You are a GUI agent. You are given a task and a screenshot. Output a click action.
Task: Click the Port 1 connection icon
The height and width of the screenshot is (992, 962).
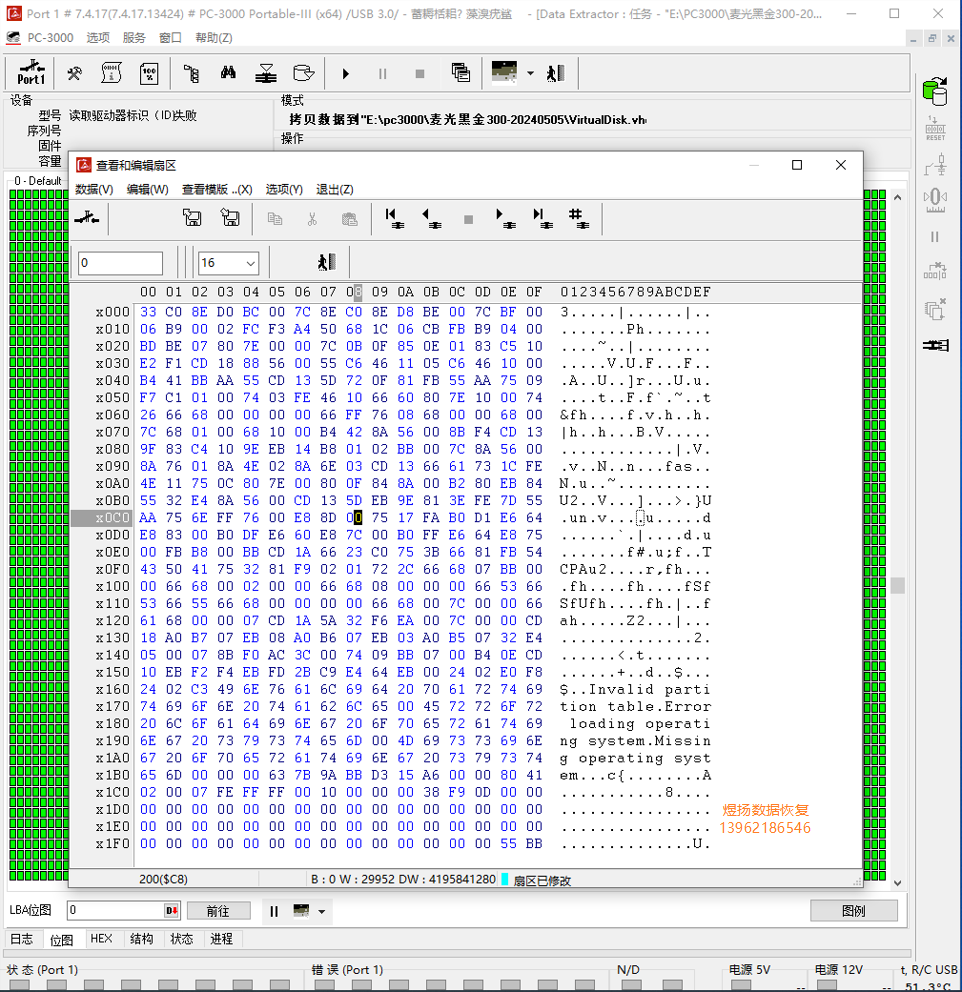tap(30, 73)
